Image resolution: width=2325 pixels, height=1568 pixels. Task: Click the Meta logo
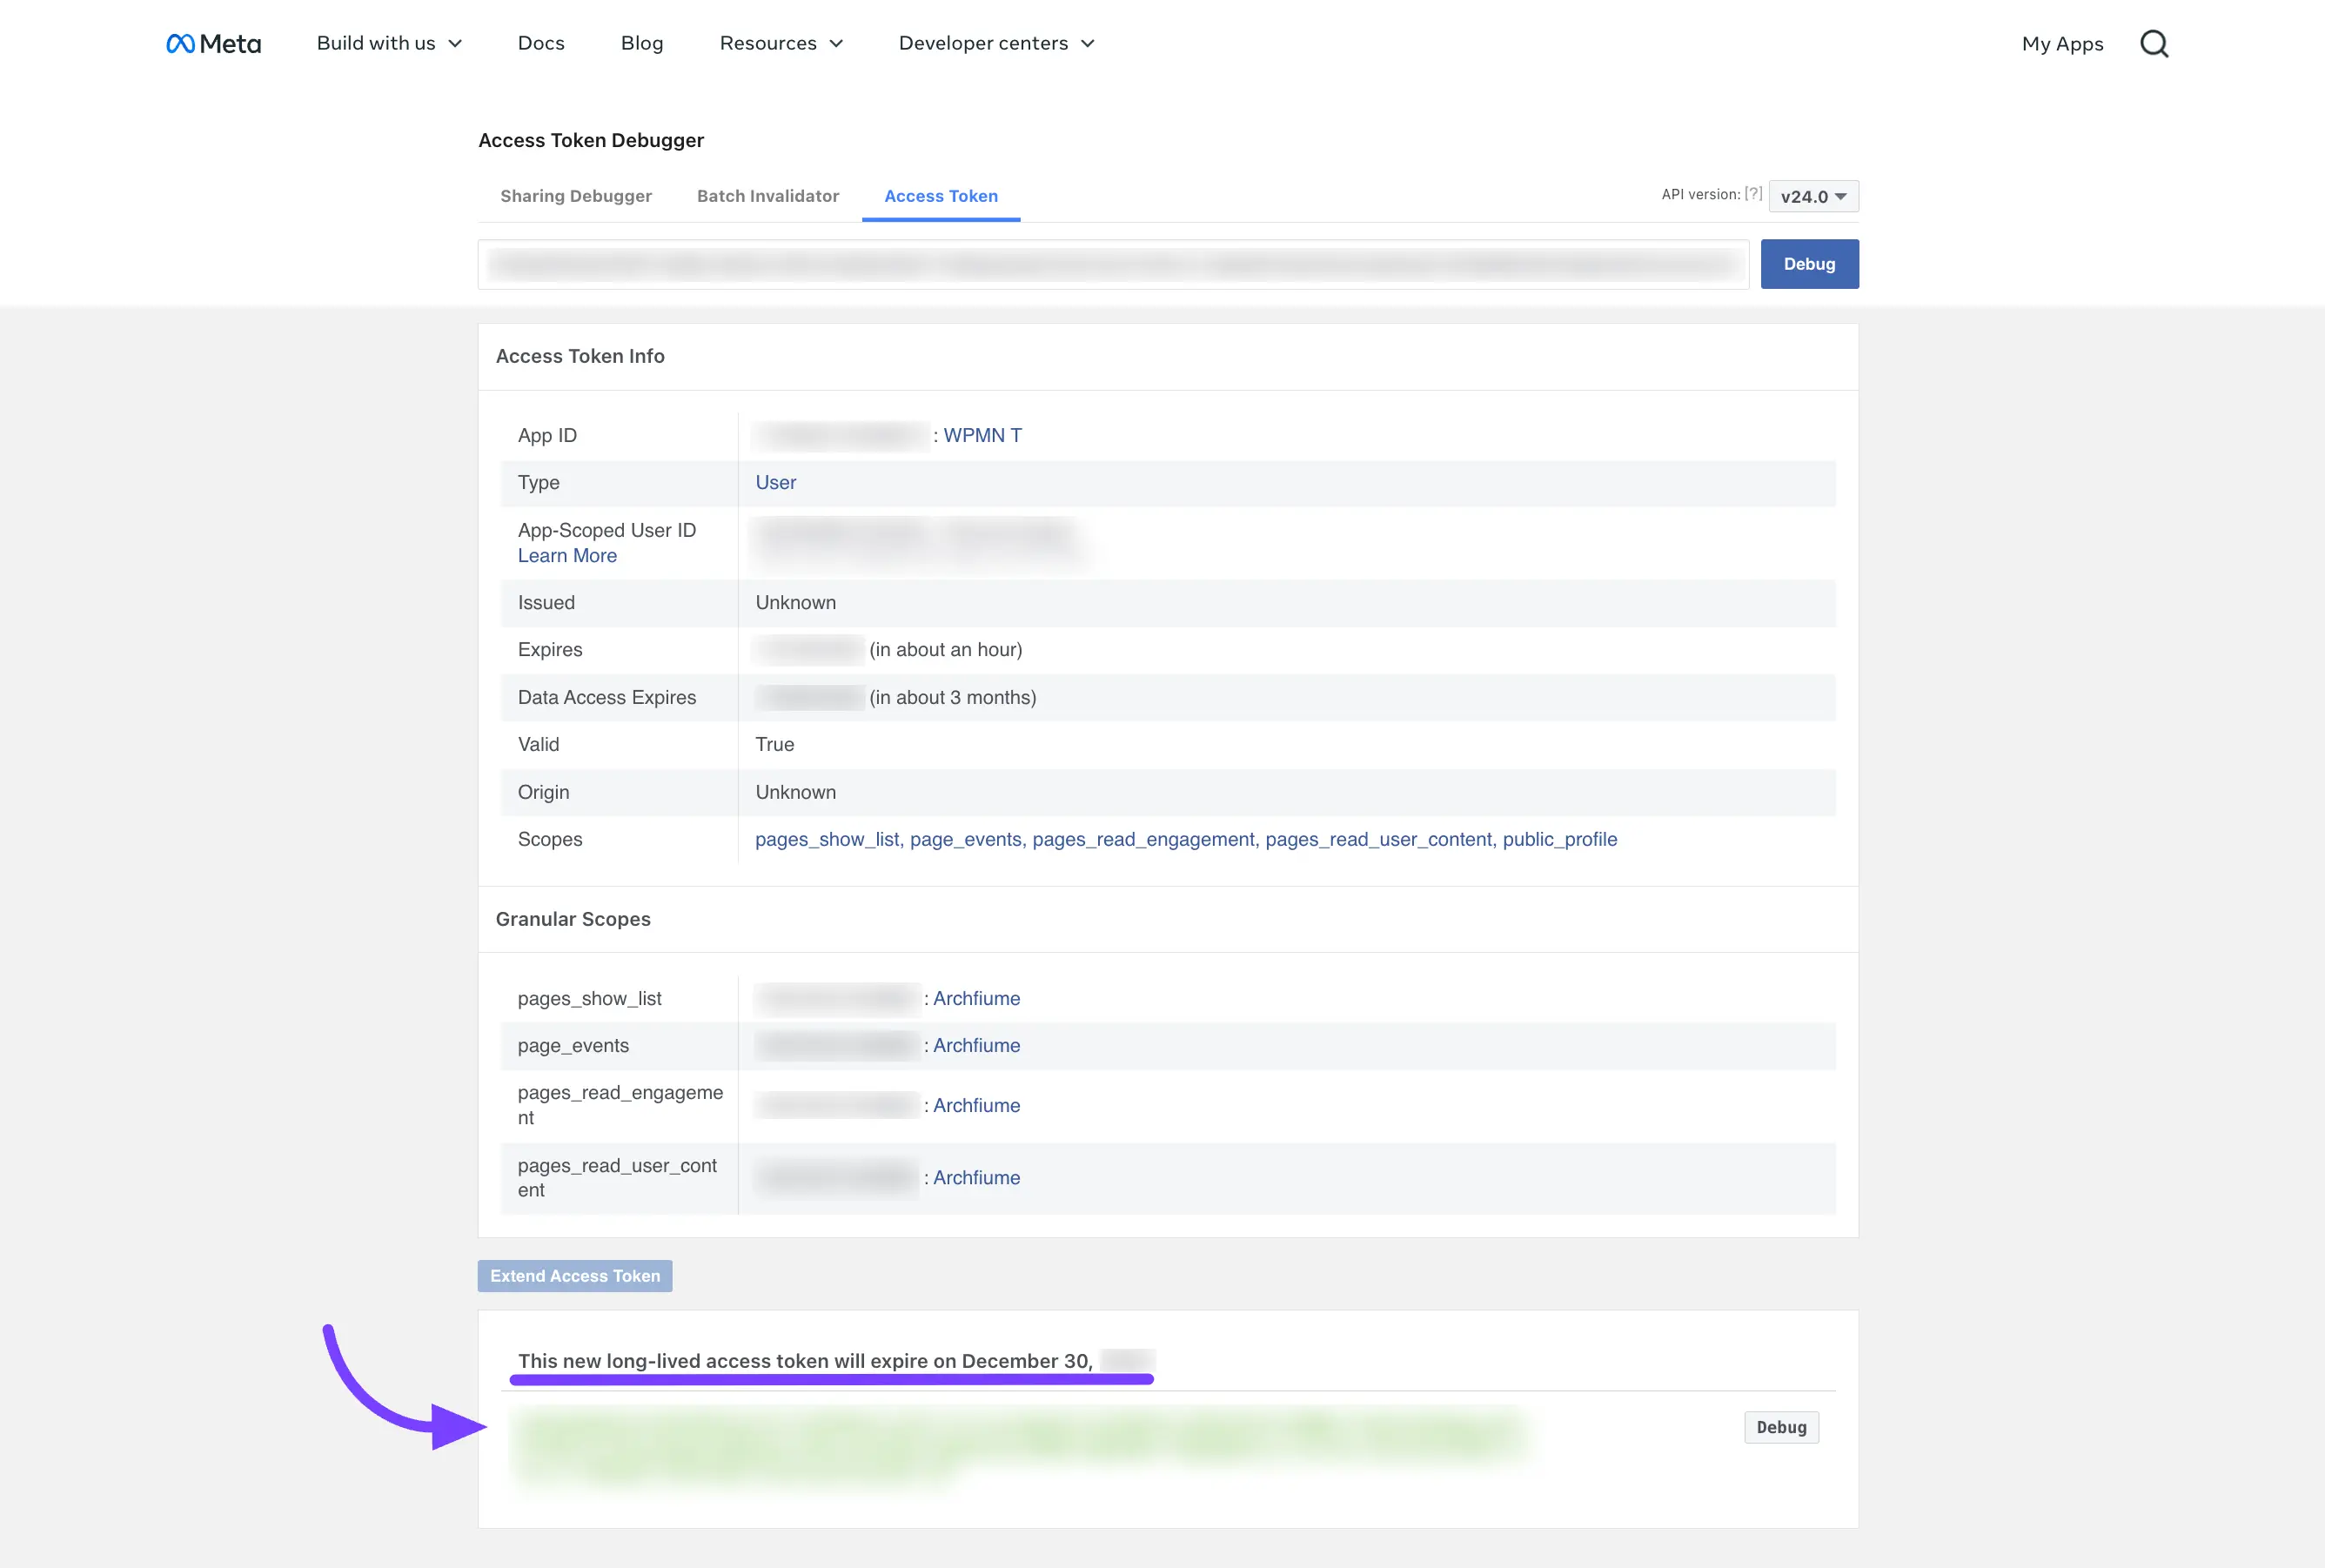213,43
